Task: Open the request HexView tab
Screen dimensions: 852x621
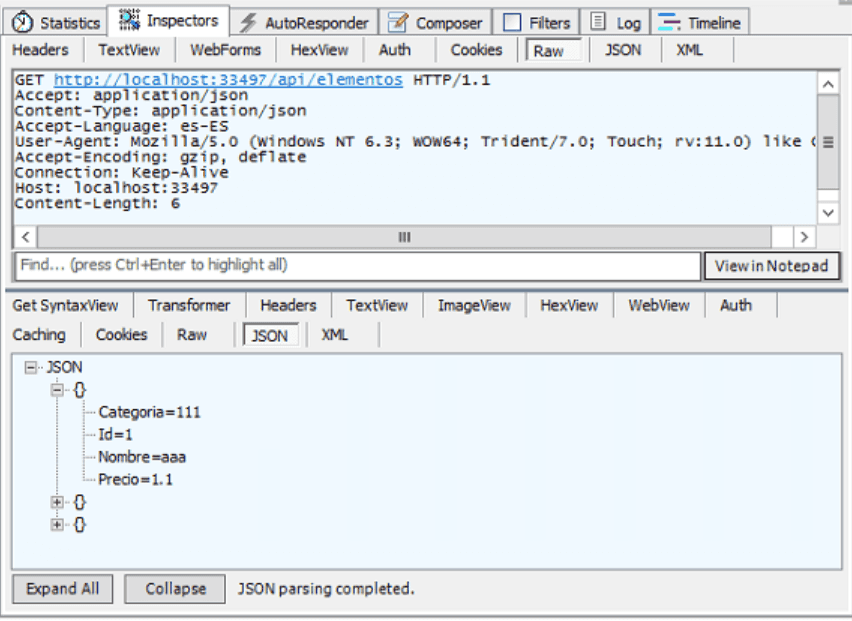Action: click(319, 50)
